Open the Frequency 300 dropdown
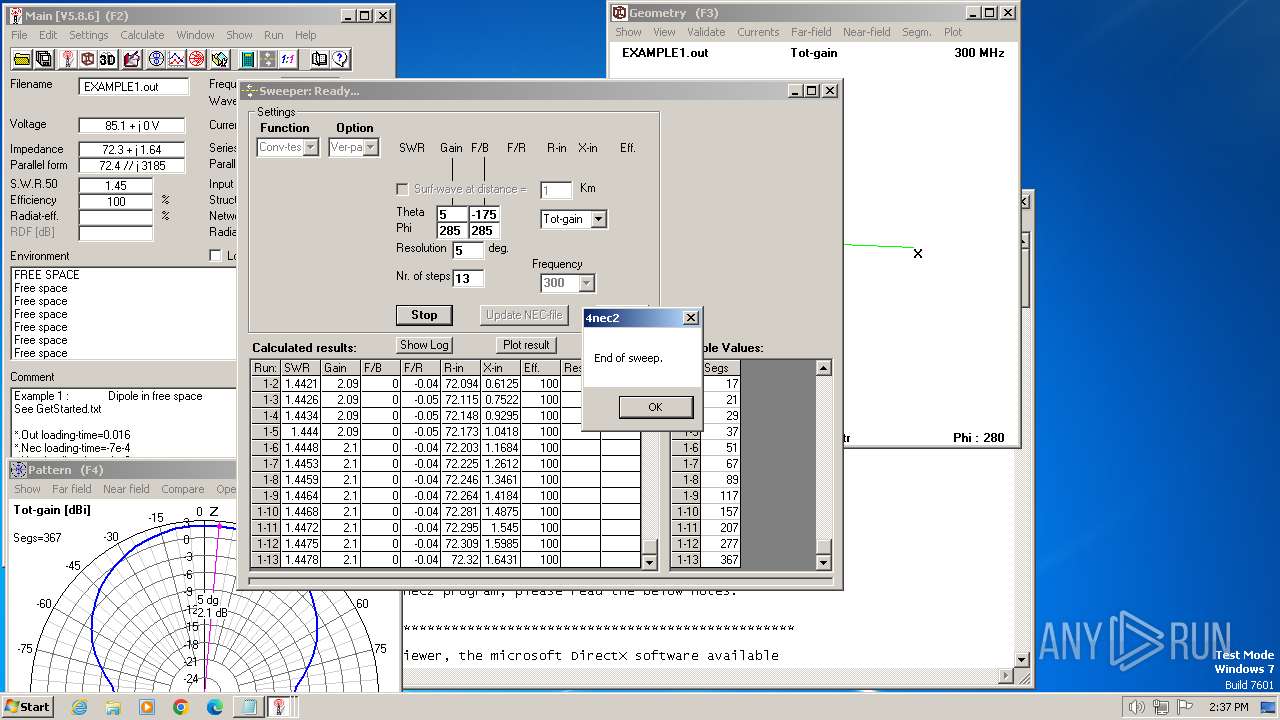 click(x=586, y=284)
